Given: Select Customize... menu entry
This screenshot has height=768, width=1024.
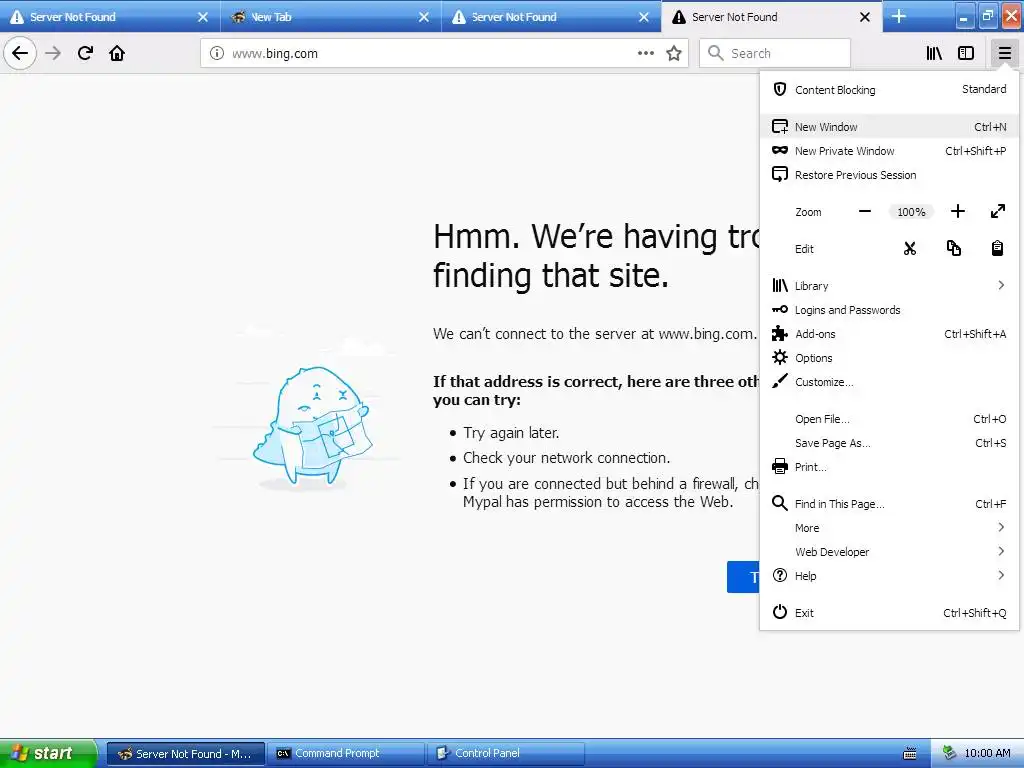Looking at the screenshot, I should point(889,382).
